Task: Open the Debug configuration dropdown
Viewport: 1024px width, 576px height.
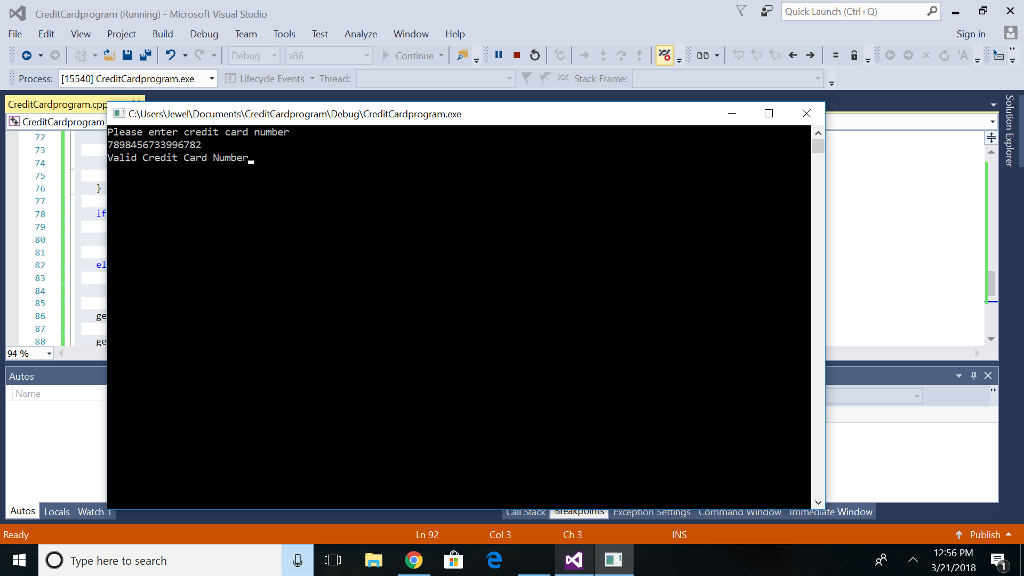Action: (253, 55)
